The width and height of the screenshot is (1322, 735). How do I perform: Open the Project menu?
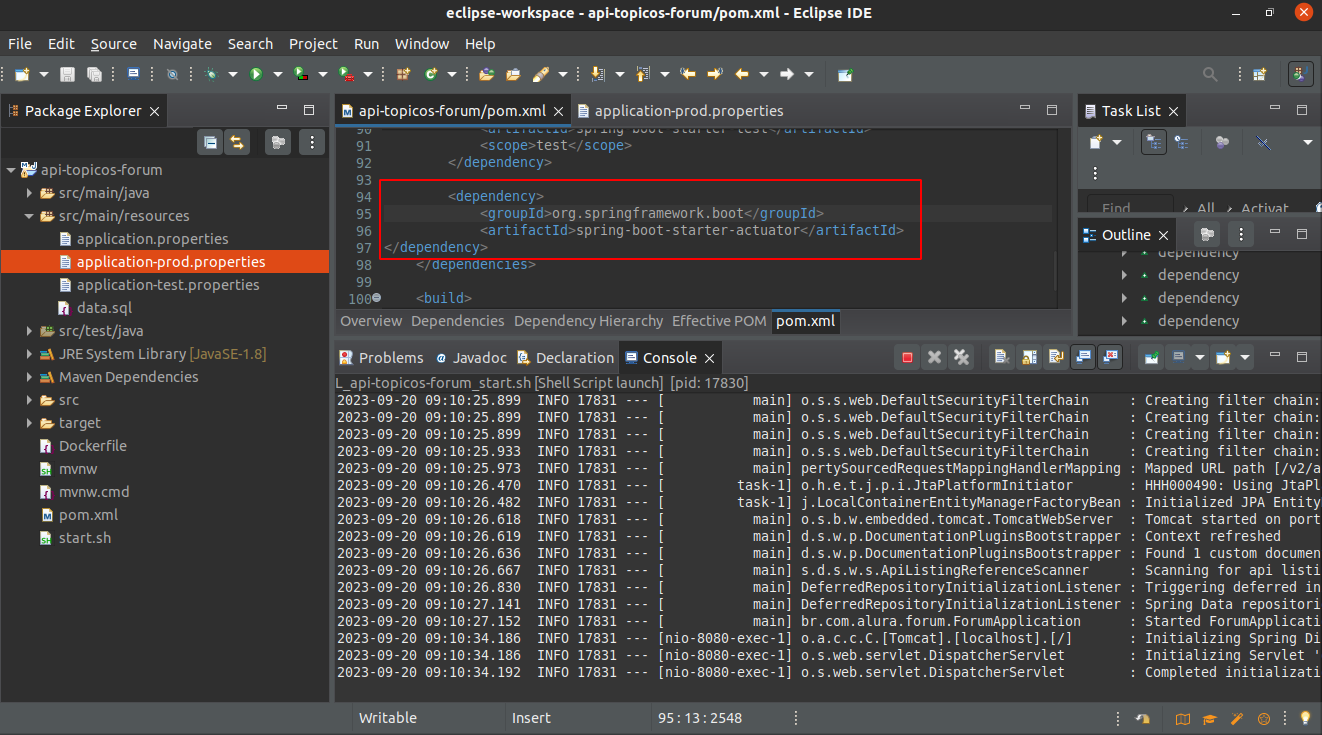click(x=313, y=44)
